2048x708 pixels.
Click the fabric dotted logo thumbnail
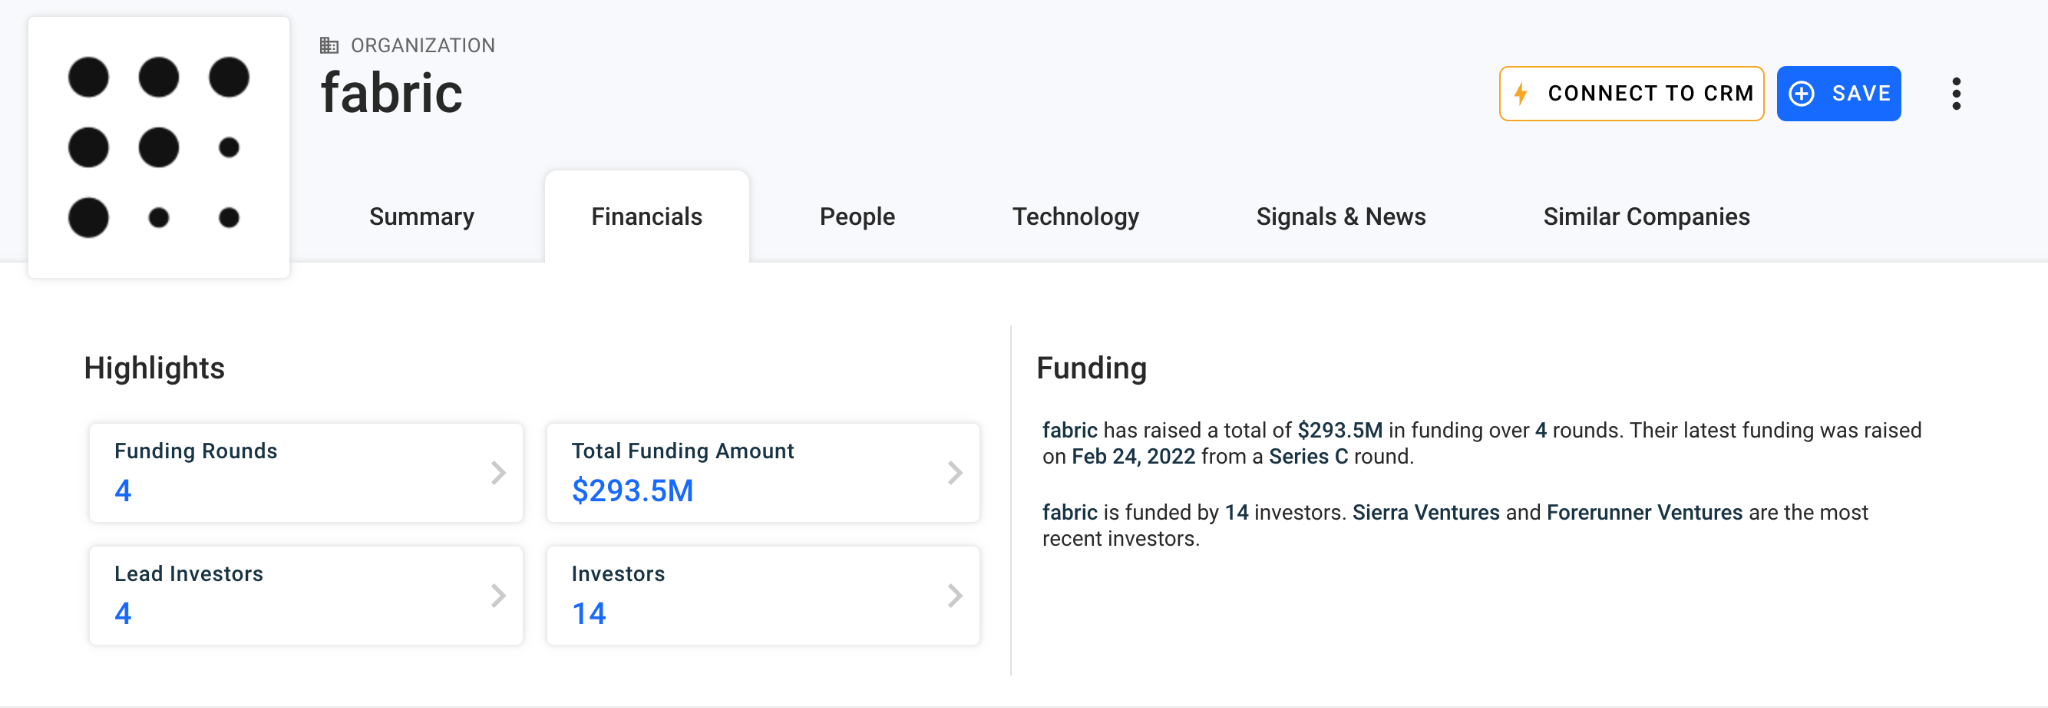click(159, 147)
